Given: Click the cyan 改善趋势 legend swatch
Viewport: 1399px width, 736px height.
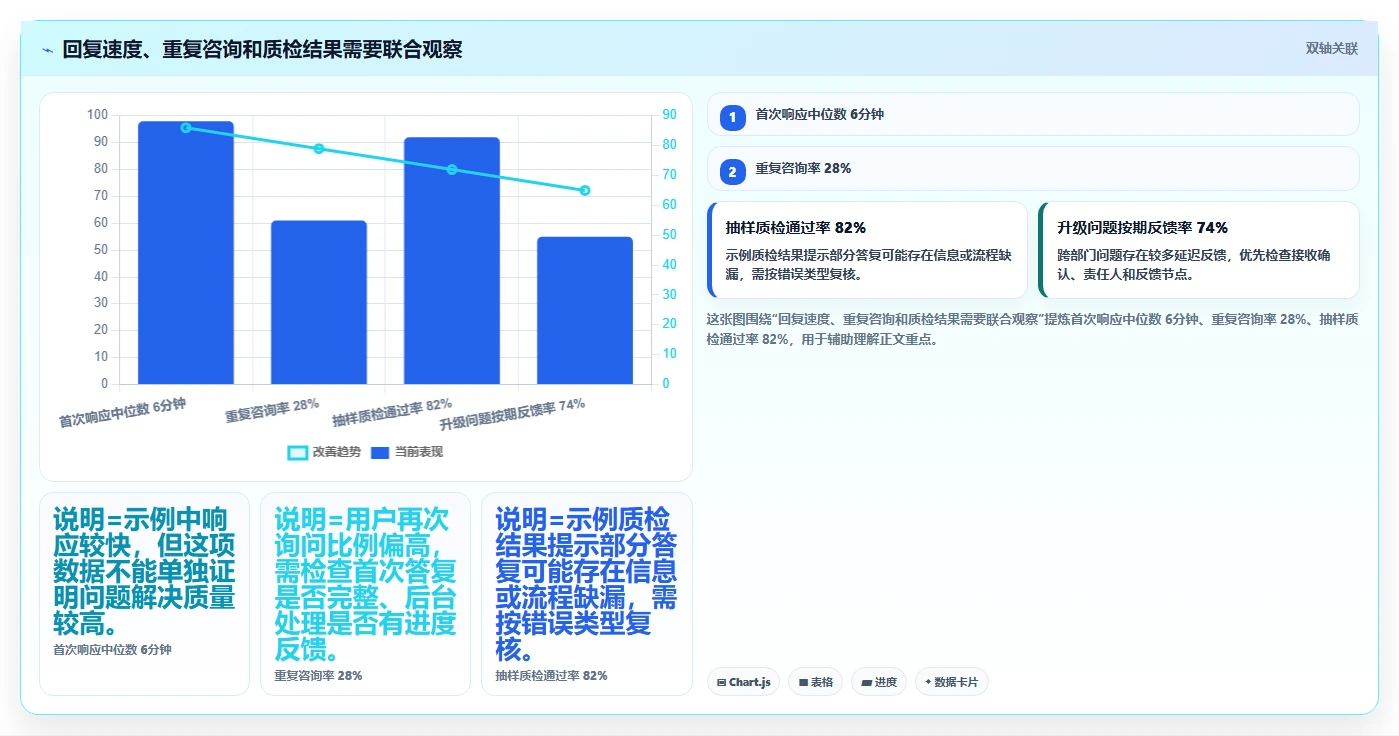Looking at the screenshot, I should tap(297, 453).
